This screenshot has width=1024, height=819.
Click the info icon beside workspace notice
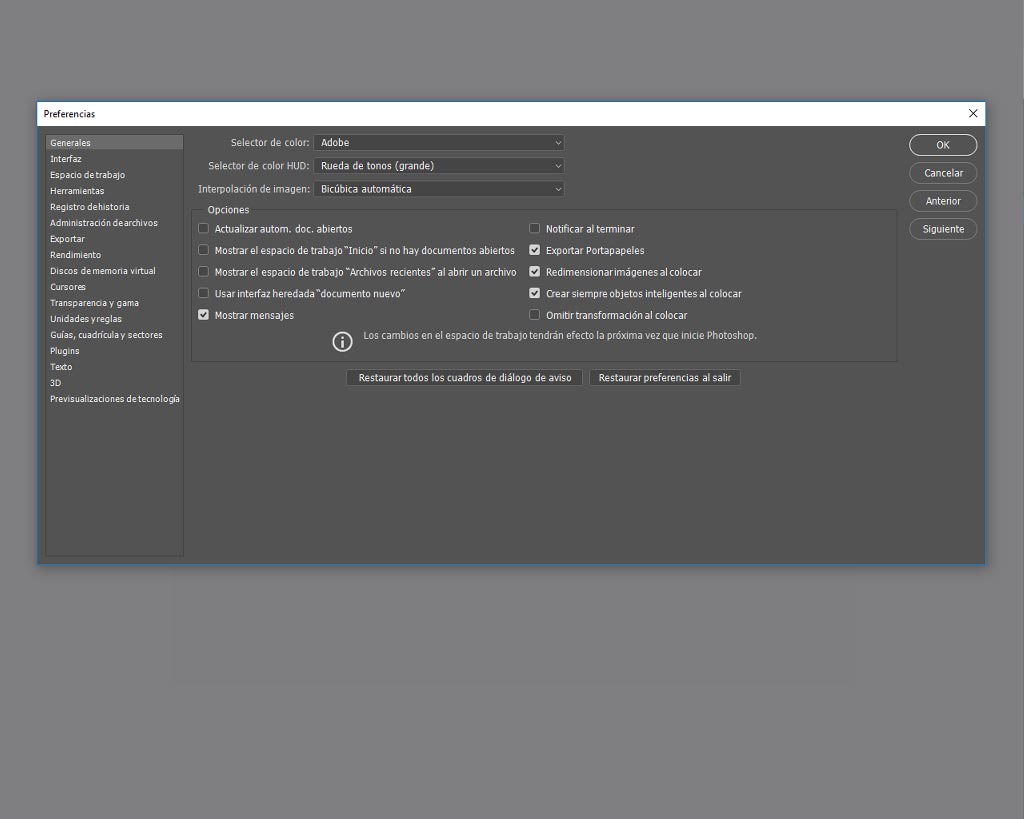click(x=342, y=342)
